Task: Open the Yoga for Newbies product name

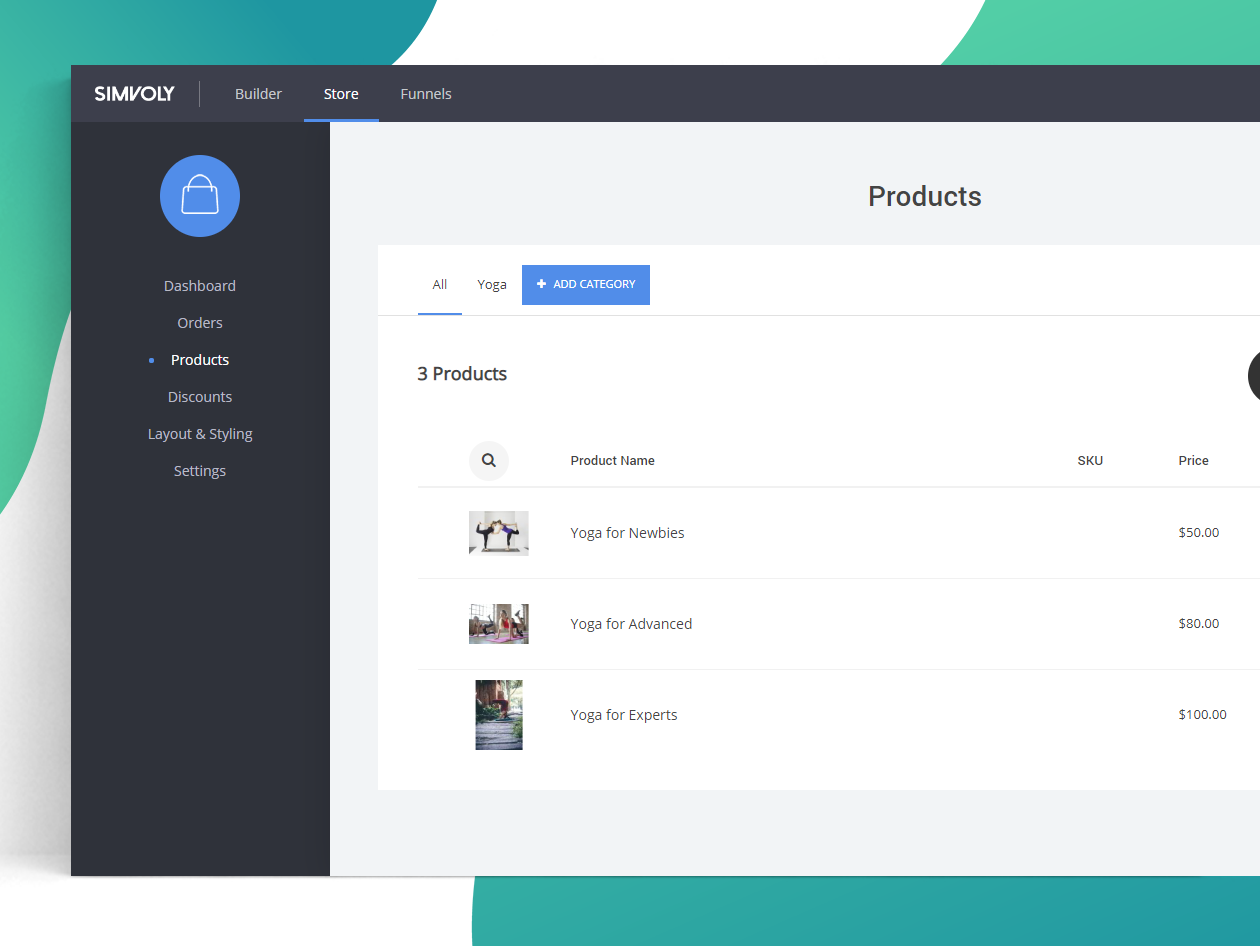Action: click(627, 533)
